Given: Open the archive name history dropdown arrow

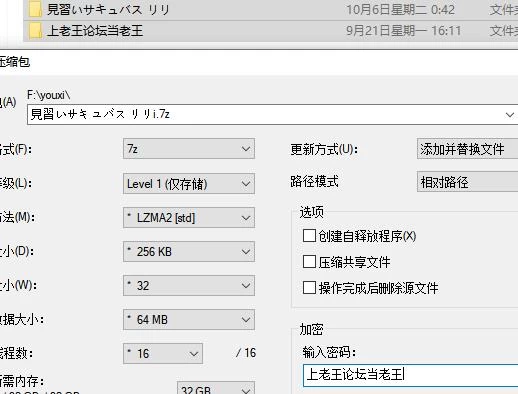Looking at the screenshot, I should (509, 115).
